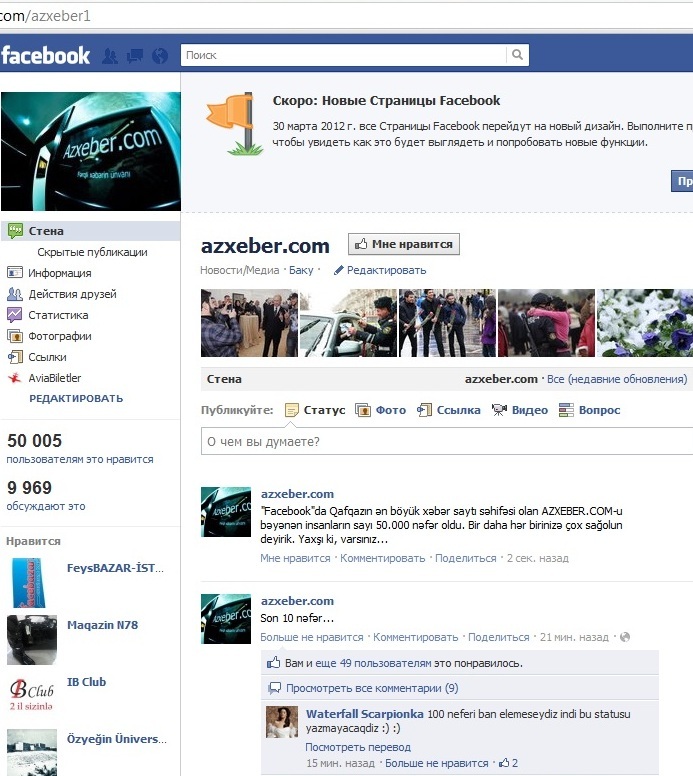The image size is (693, 776).
Task: Select the Вопрос publish option
Action: (589, 410)
